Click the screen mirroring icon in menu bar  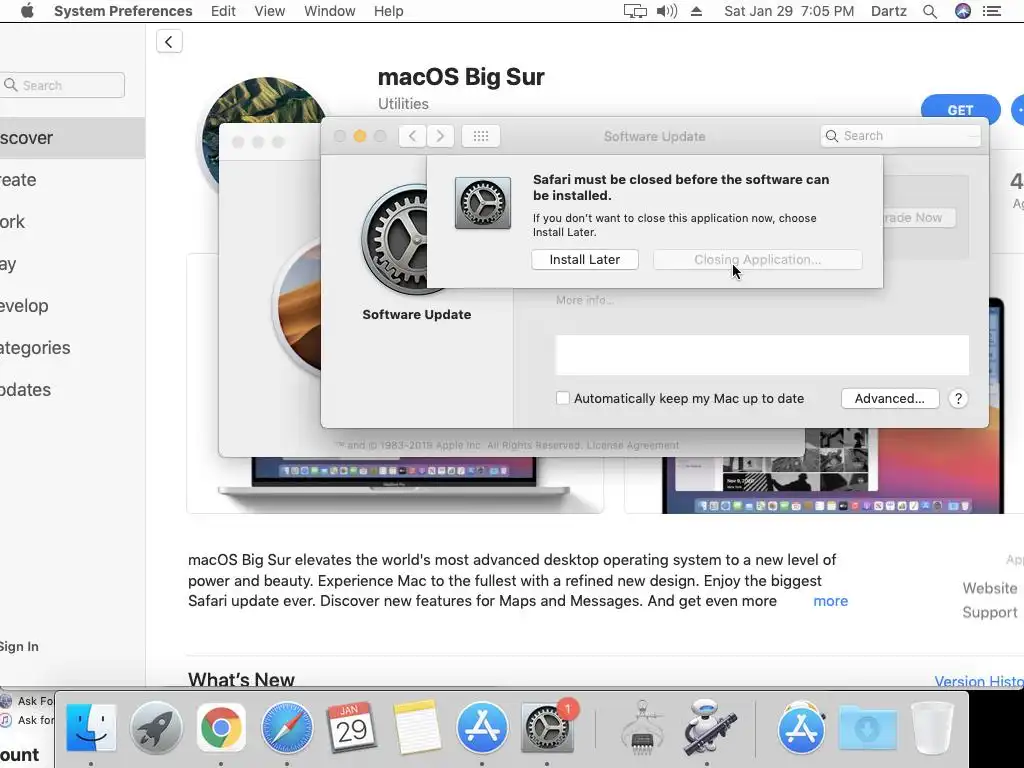coord(635,11)
